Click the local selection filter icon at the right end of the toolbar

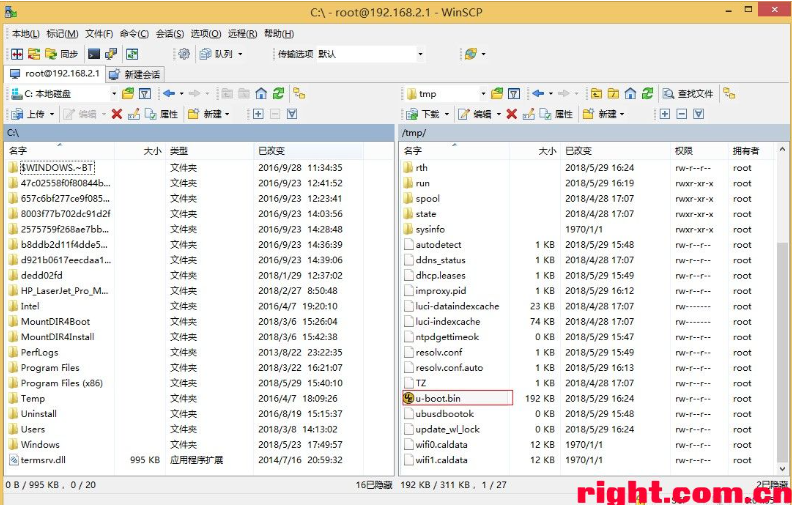coord(291,114)
